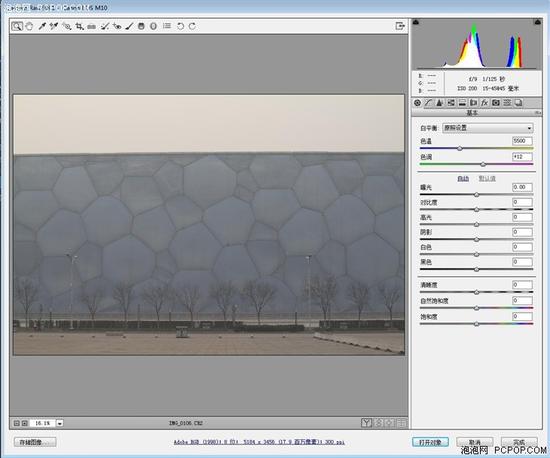Toggle shadow clipping warning on histogram
The width and height of the screenshot is (550, 458).
pyautogui.click(x=416, y=22)
